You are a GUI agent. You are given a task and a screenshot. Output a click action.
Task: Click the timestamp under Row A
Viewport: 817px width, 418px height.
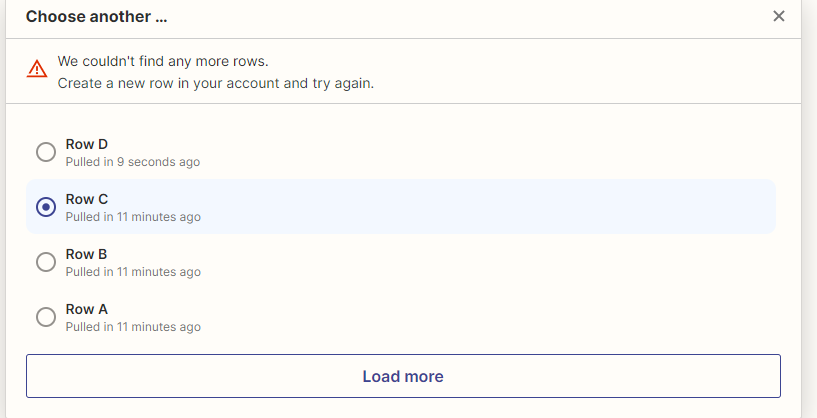click(133, 327)
